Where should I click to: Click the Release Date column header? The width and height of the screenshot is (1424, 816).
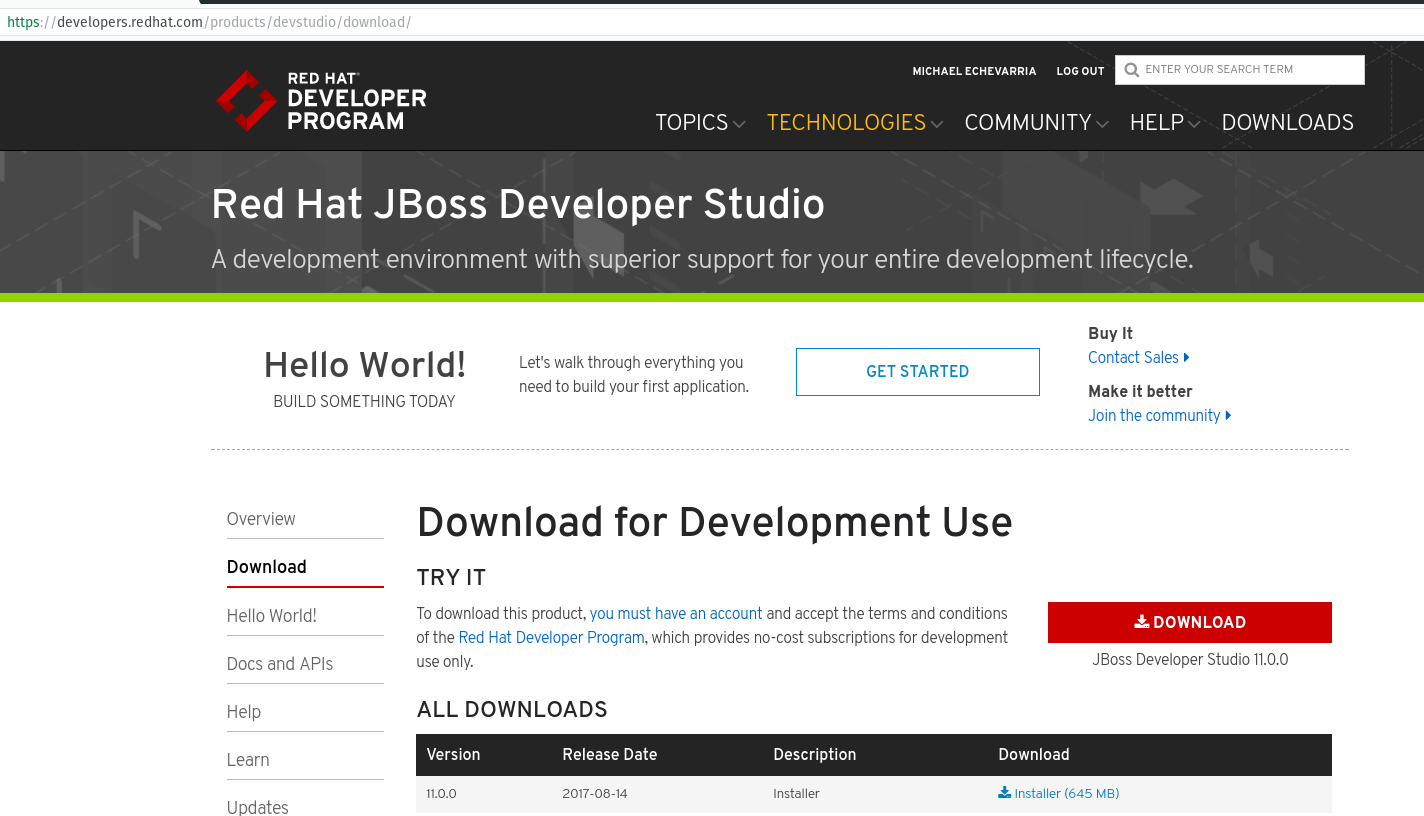(x=610, y=754)
